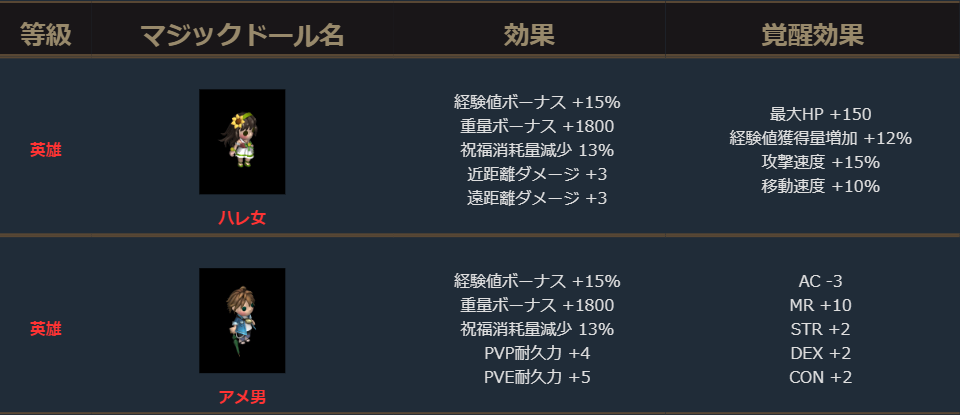960x415 pixels.
Task: Select the PVE耐久力 +5 effect line
Action: click(x=537, y=377)
